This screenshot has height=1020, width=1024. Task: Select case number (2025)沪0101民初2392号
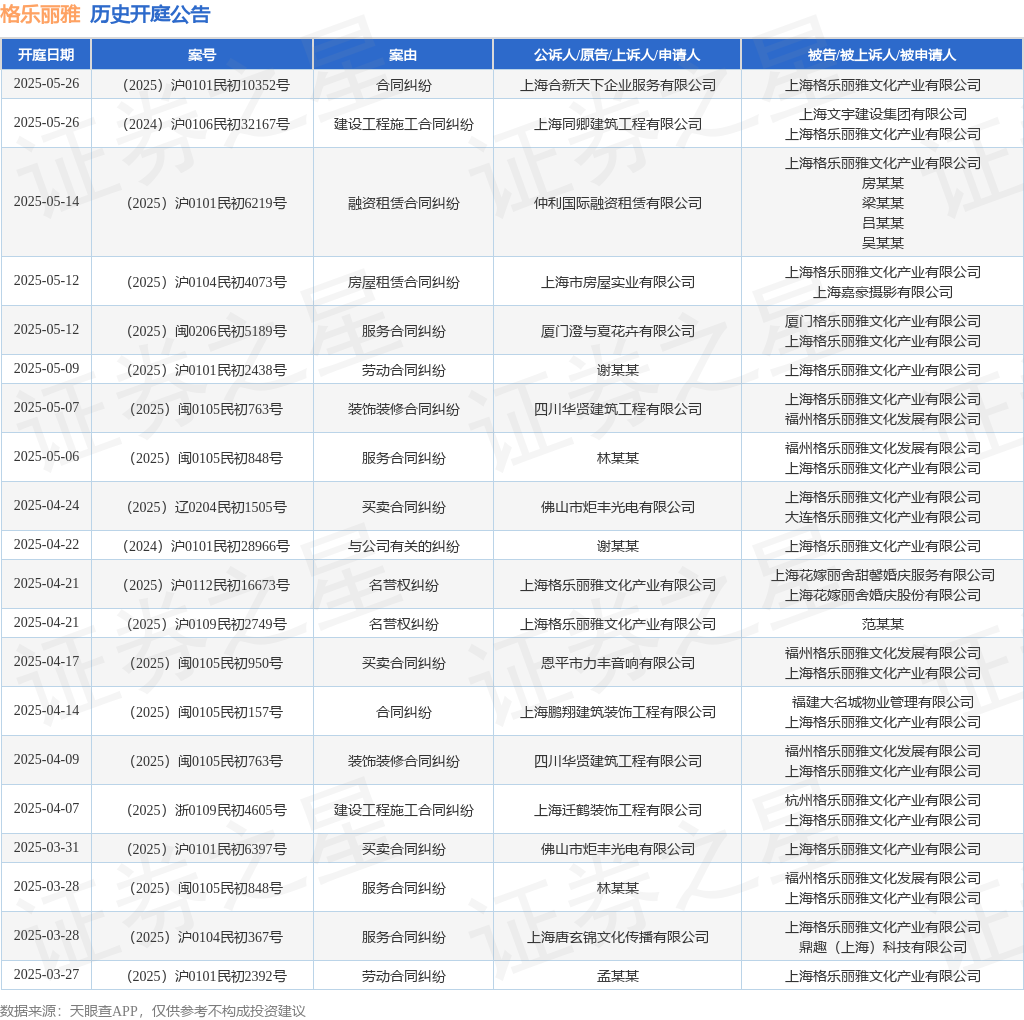pyautogui.click(x=206, y=976)
